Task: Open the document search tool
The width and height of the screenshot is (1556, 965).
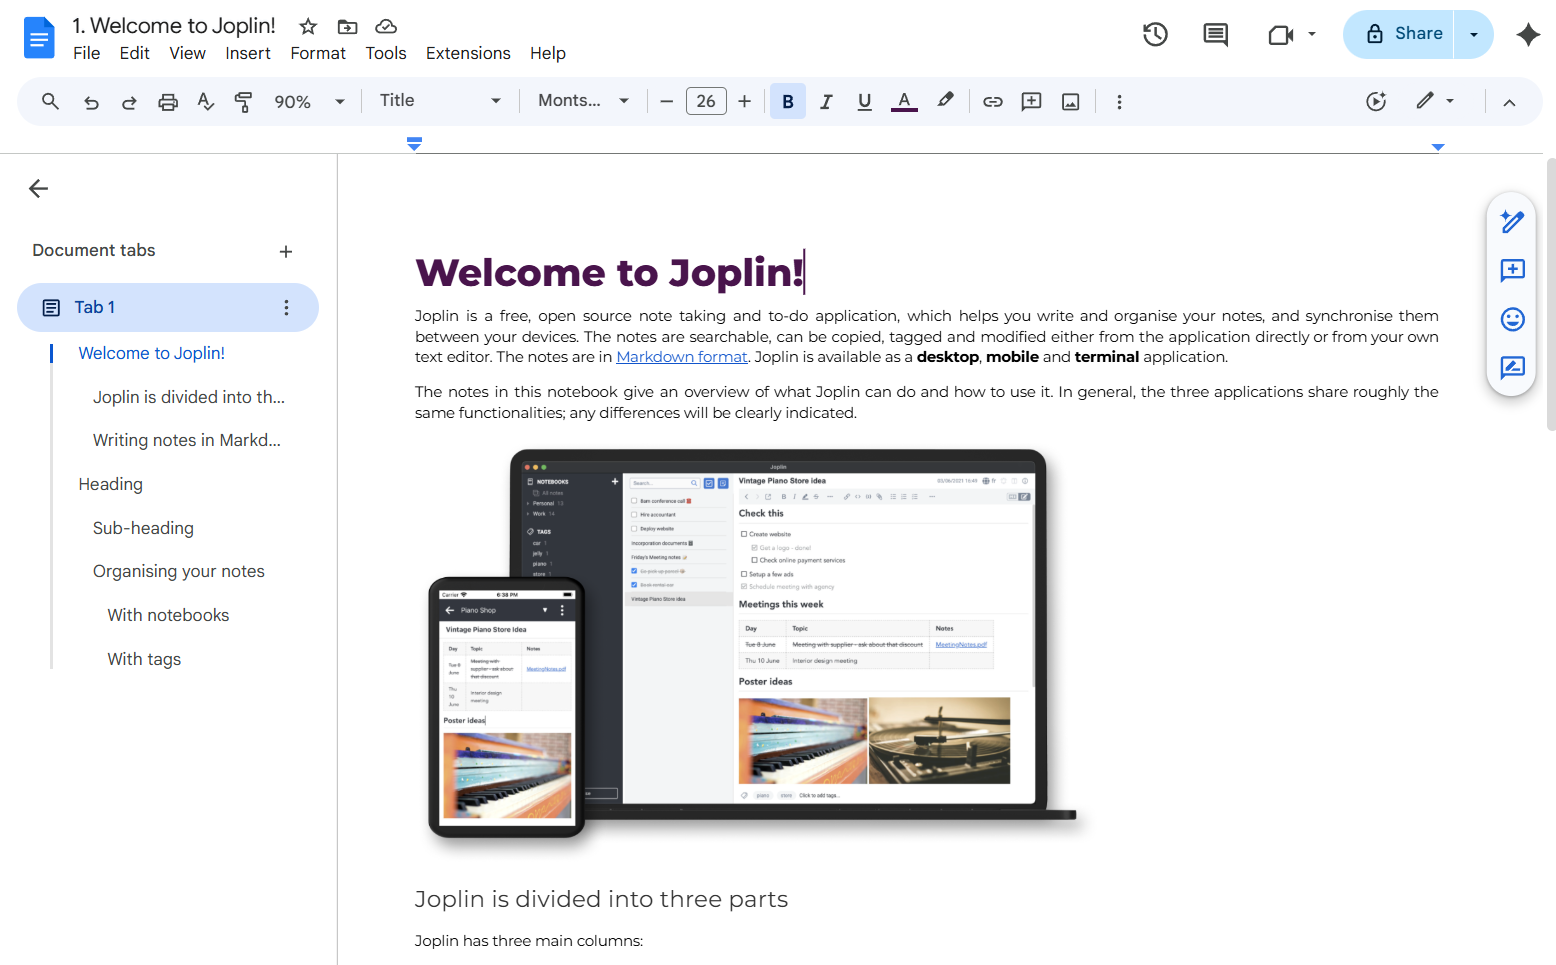Action: tap(50, 101)
